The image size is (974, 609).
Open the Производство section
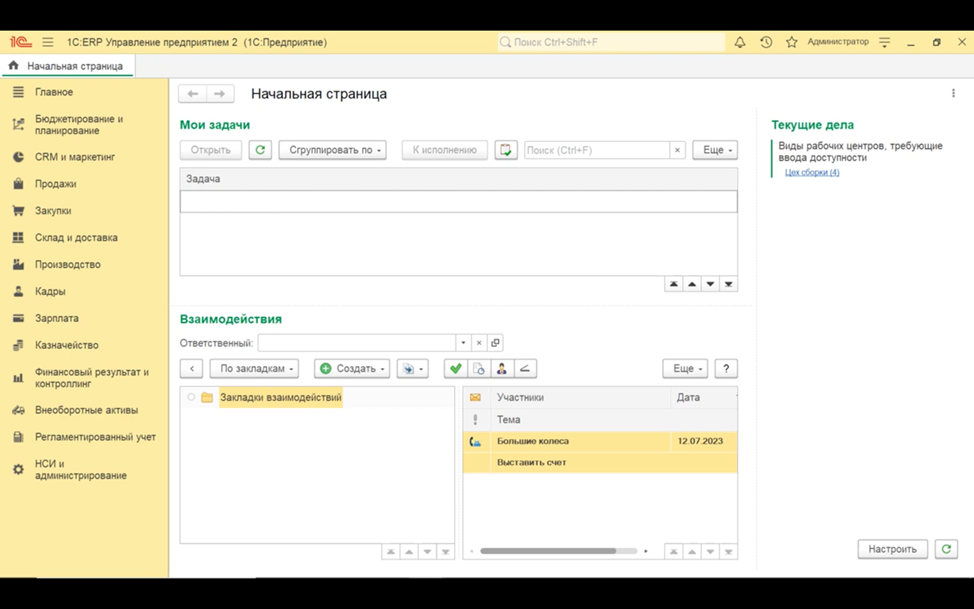68,264
